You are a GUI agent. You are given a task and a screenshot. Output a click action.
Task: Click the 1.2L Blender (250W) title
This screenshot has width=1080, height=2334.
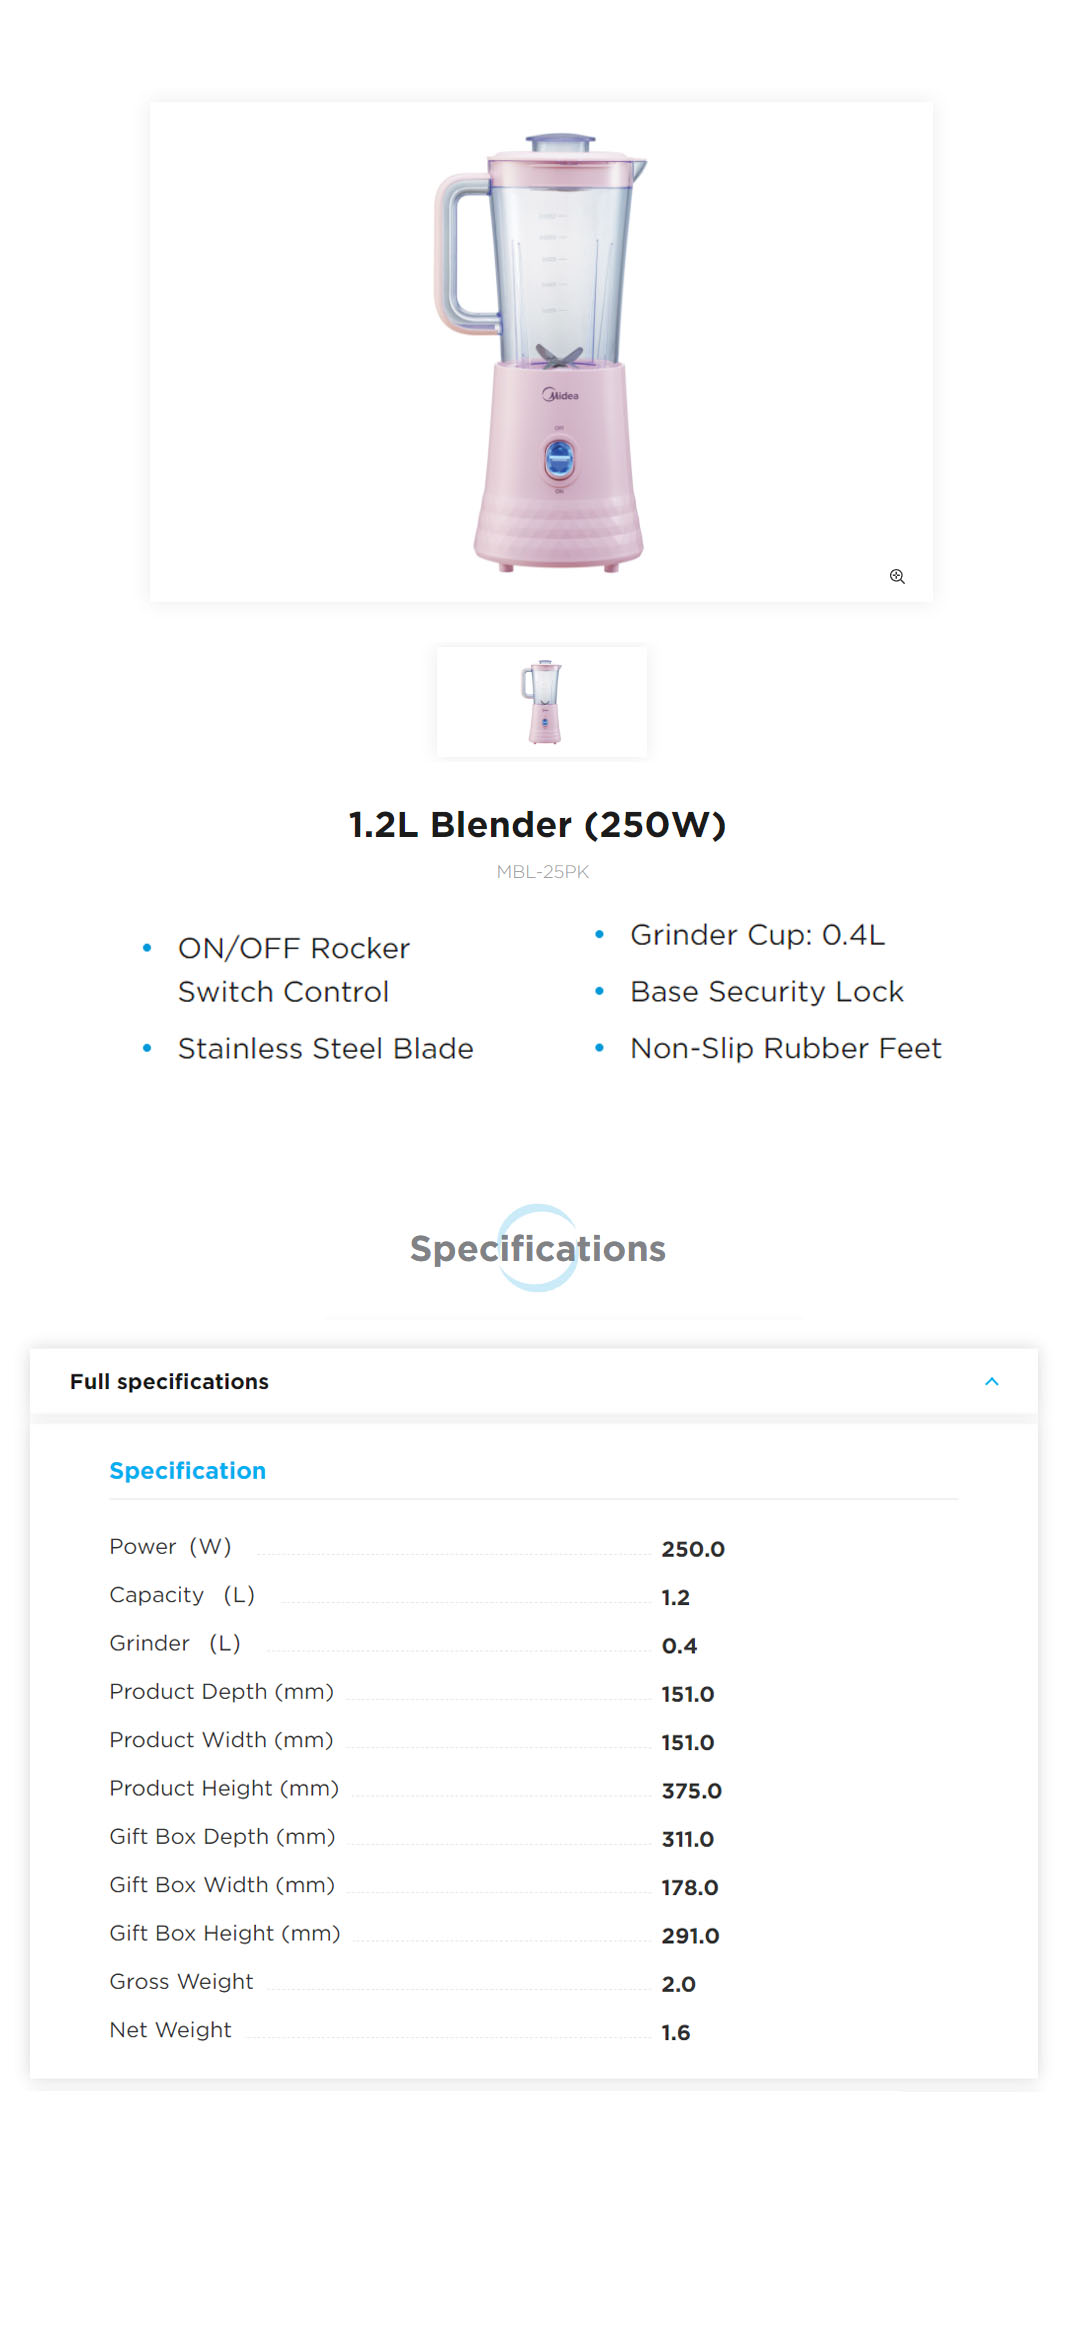click(x=538, y=825)
